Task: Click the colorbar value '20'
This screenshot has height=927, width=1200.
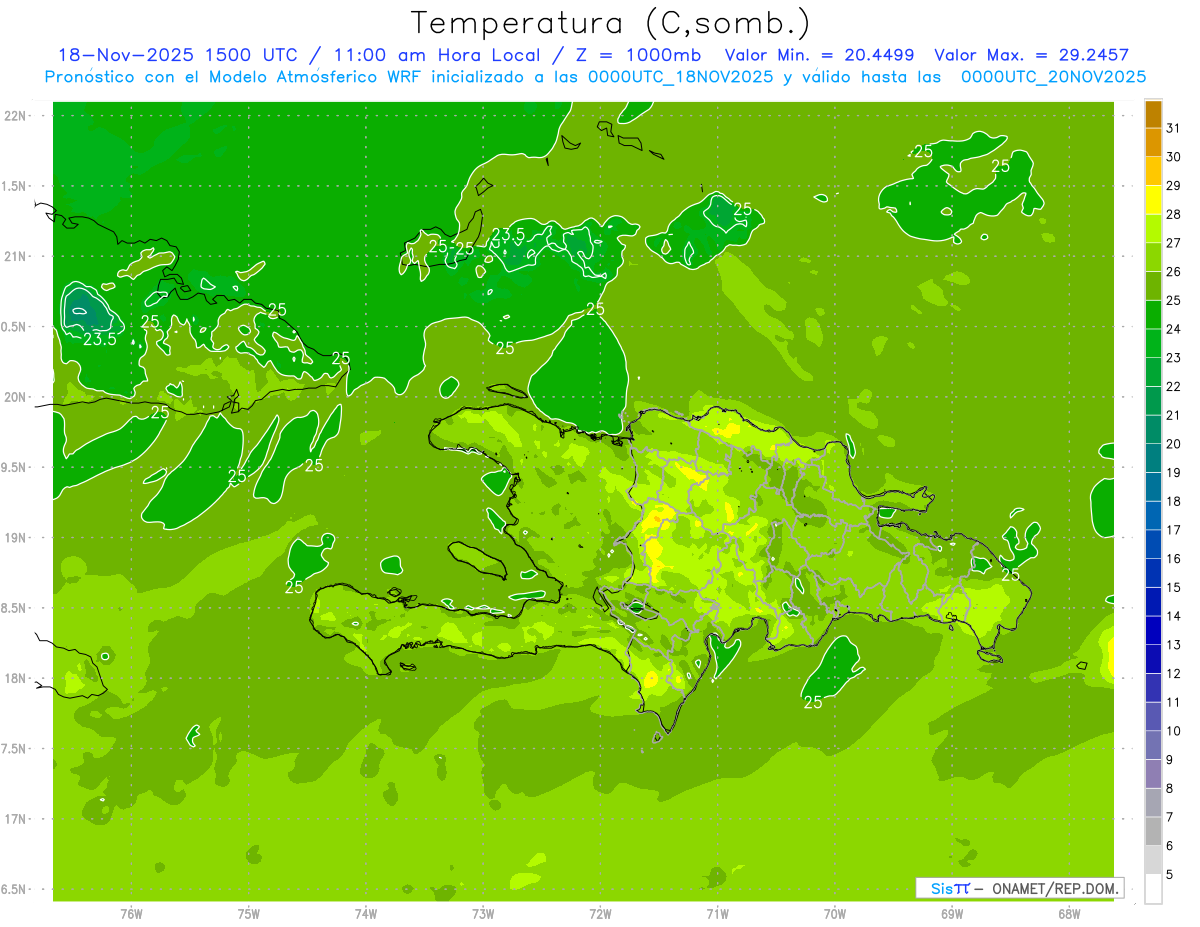Action: click(x=1173, y=444)
